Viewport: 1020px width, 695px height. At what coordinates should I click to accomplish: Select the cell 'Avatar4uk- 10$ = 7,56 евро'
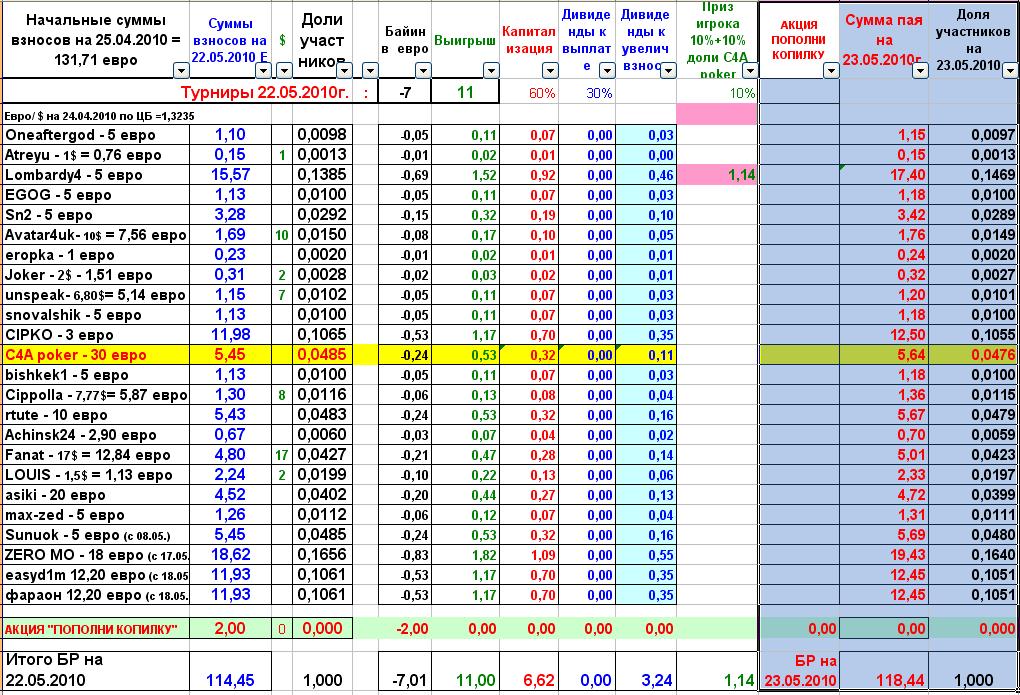pyautogui.click(x=96, y=235)
